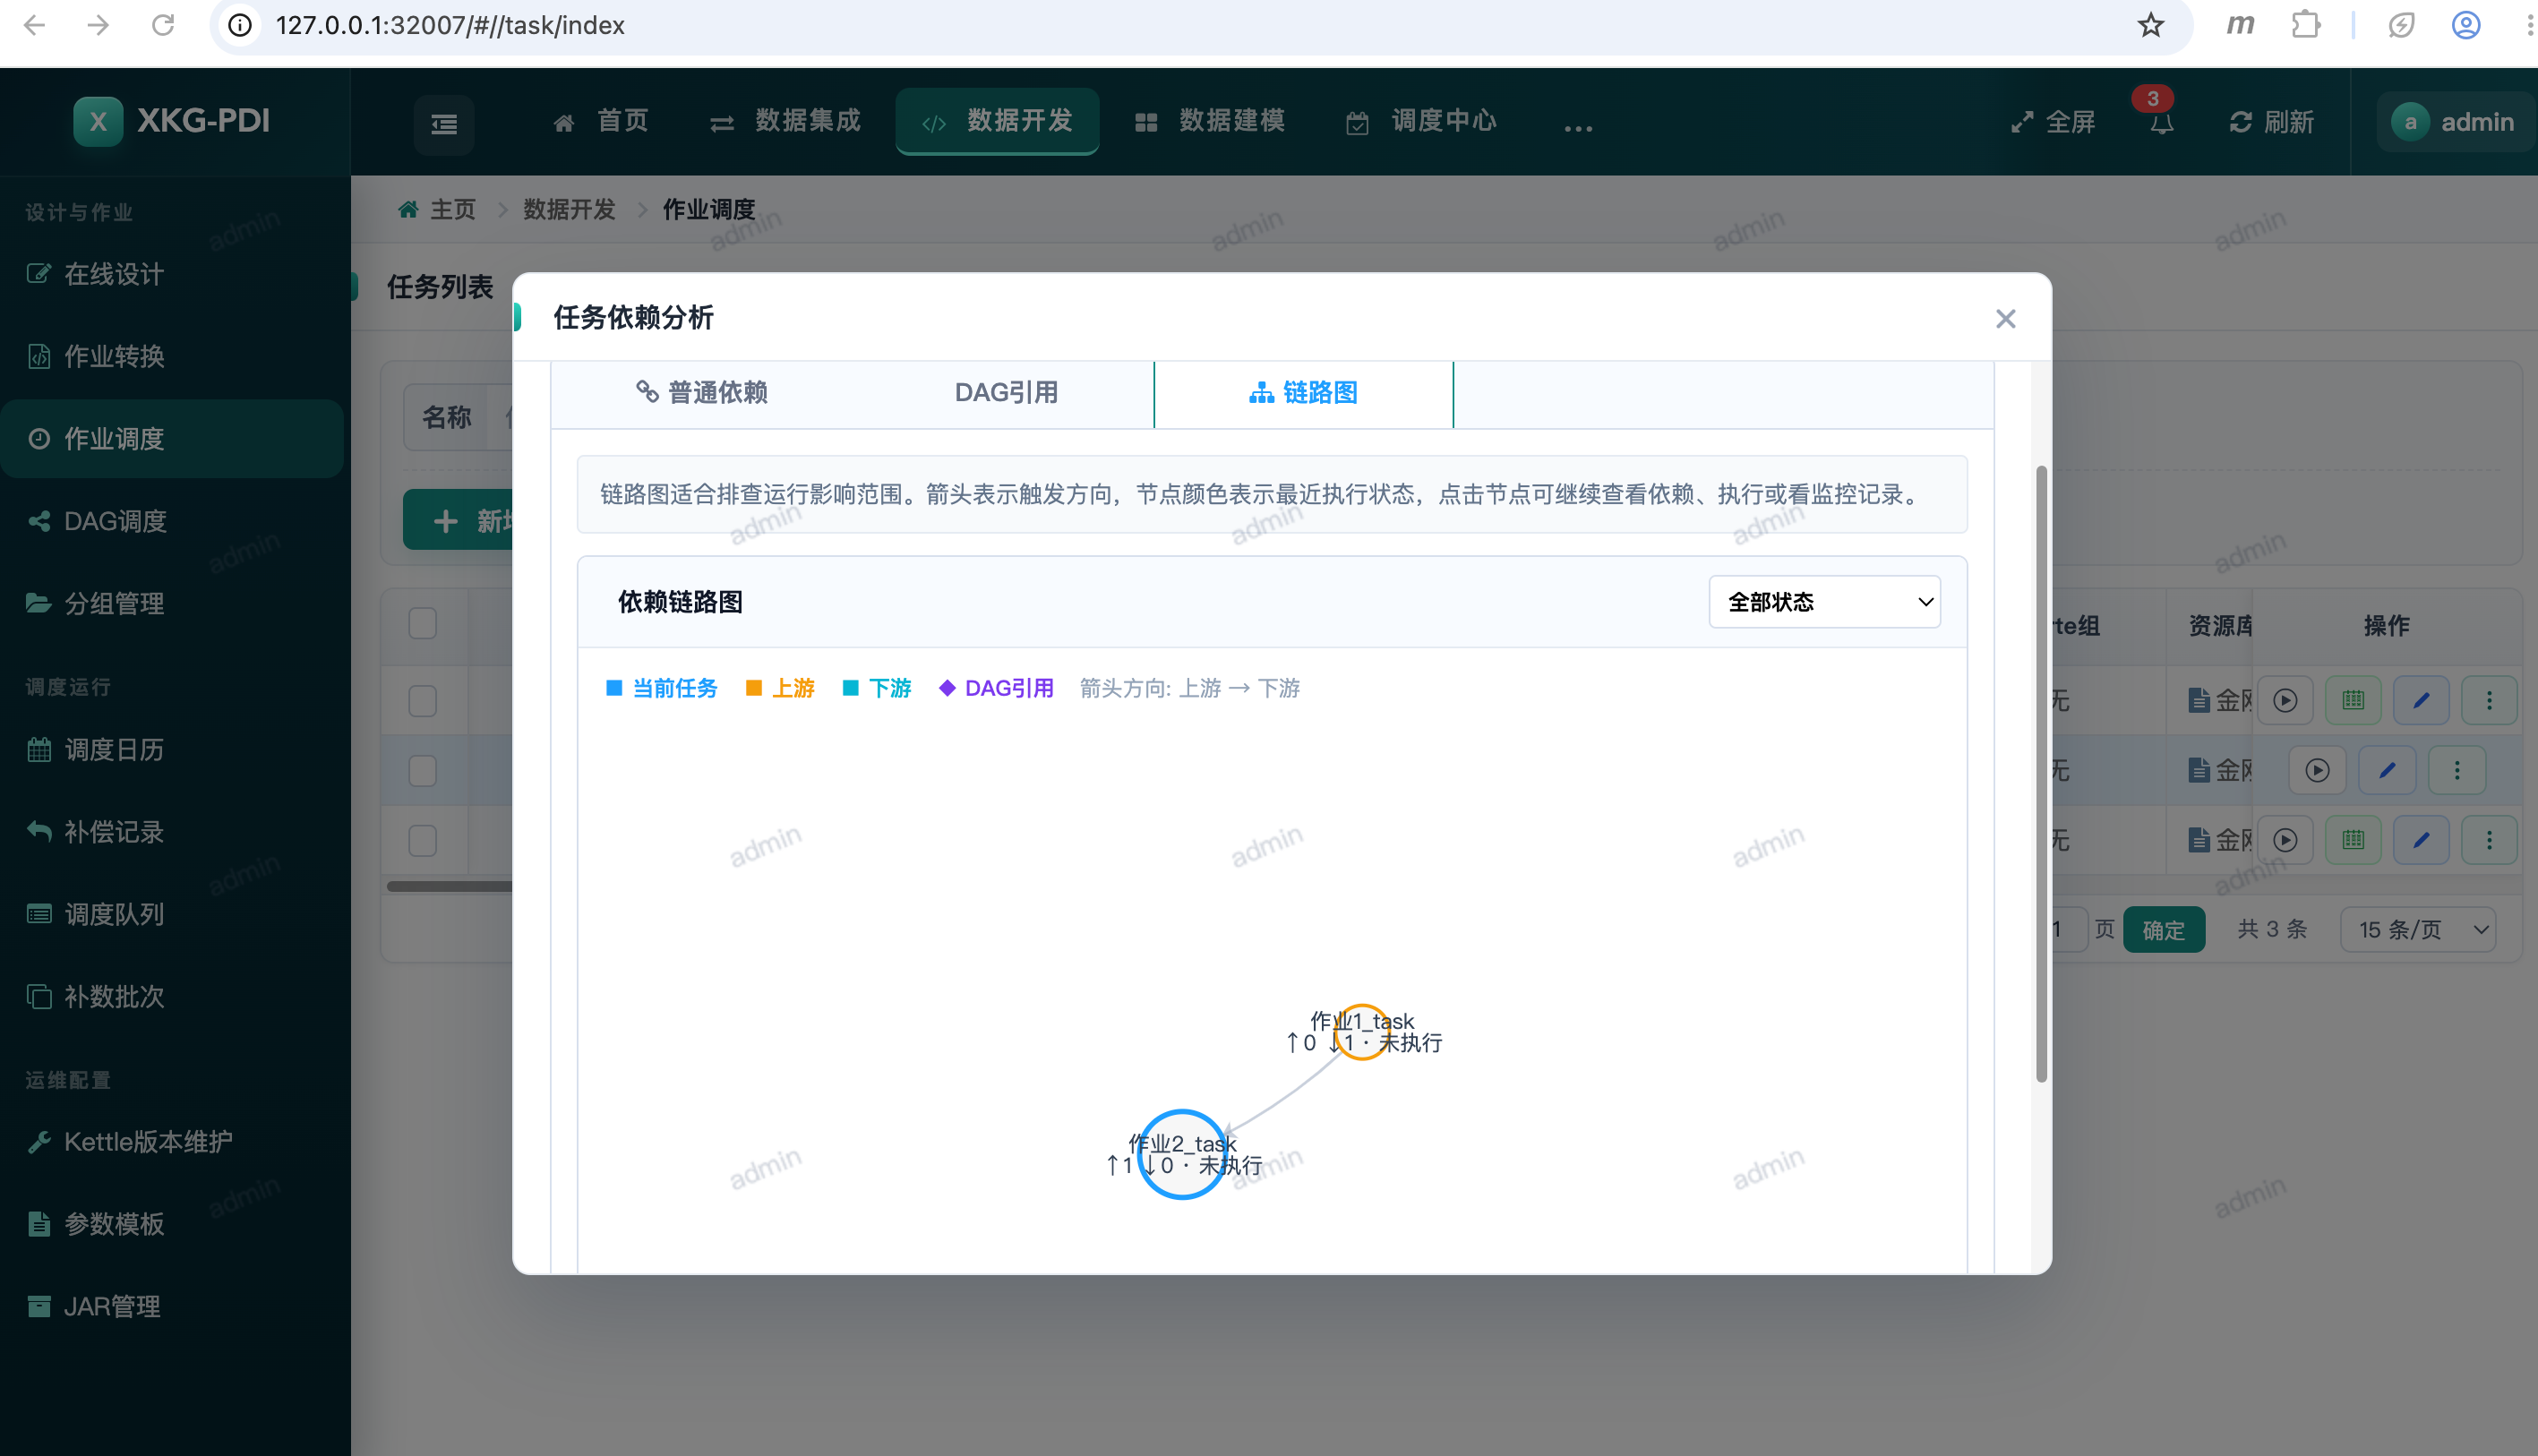Screen dimensions: 2538x1456
Task: Expand the top navigation overflow ellipsis
Action: pyautogui.click(x=1578, y=126)
